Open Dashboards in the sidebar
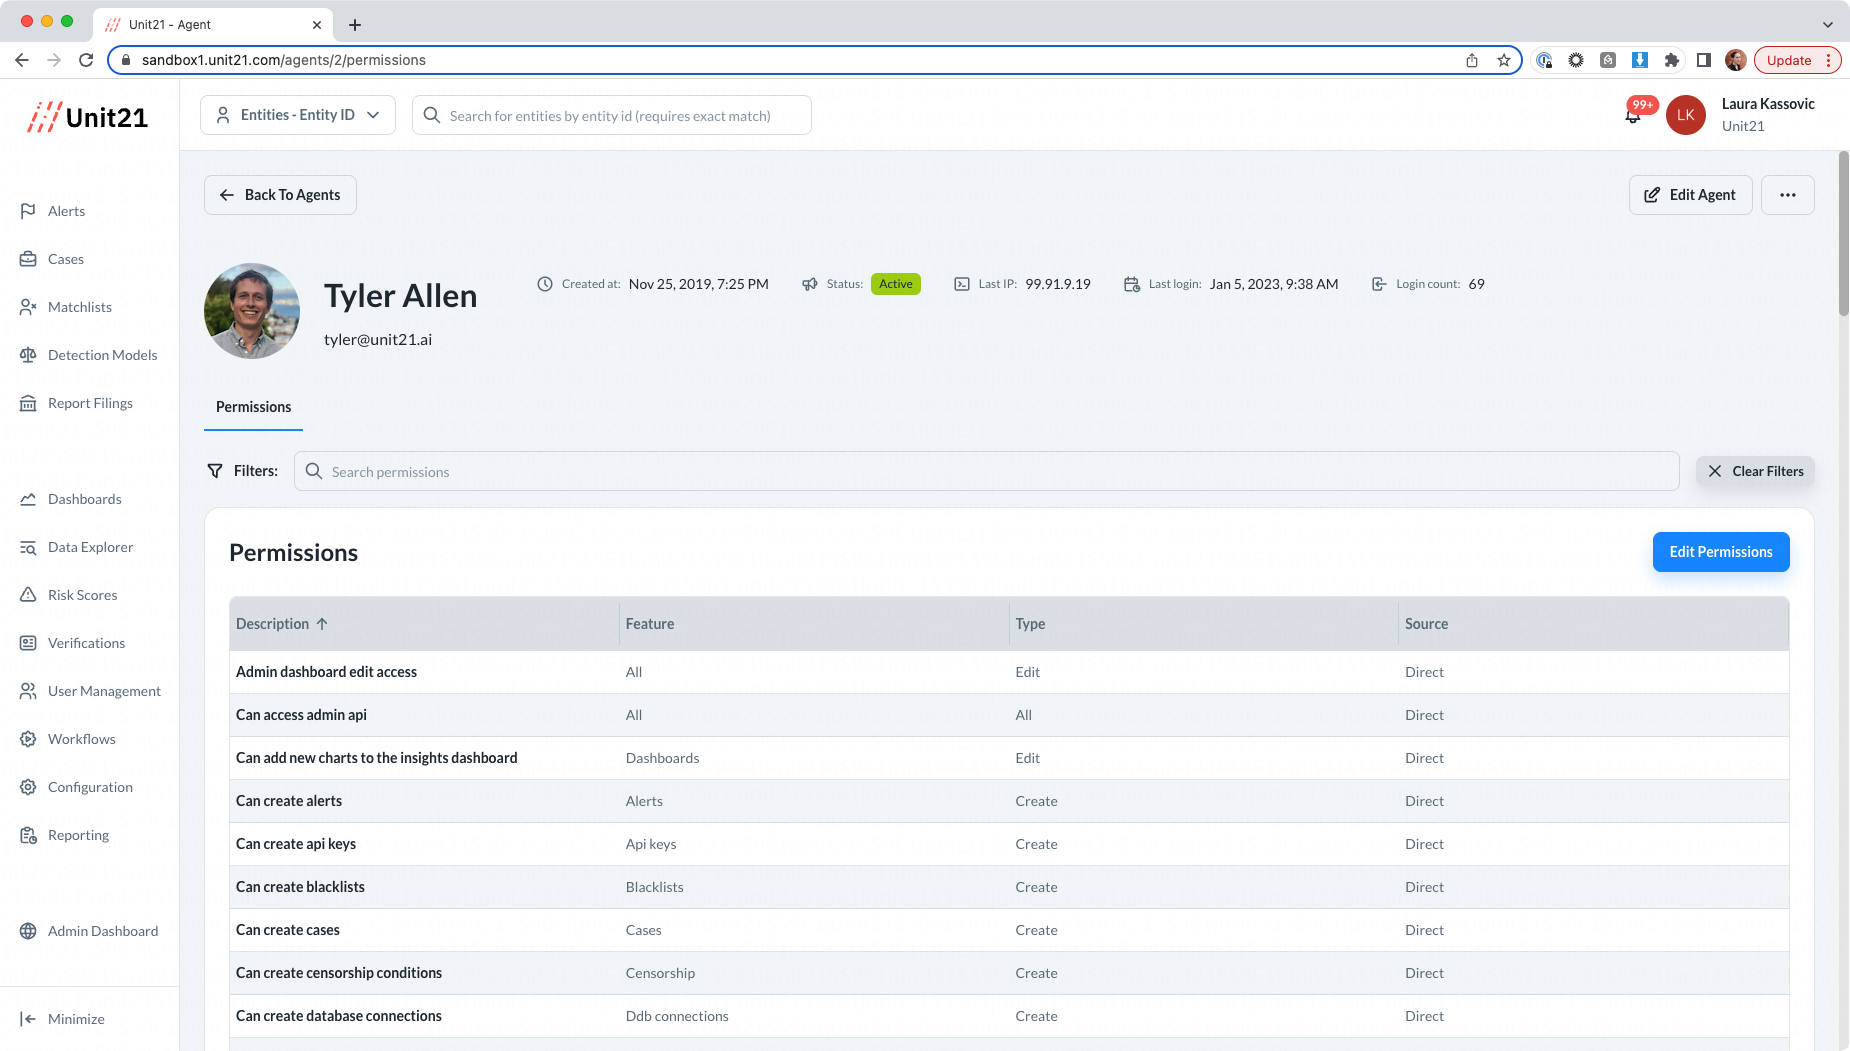The width and height of the screenshot is (1850, 1051). 70,499
